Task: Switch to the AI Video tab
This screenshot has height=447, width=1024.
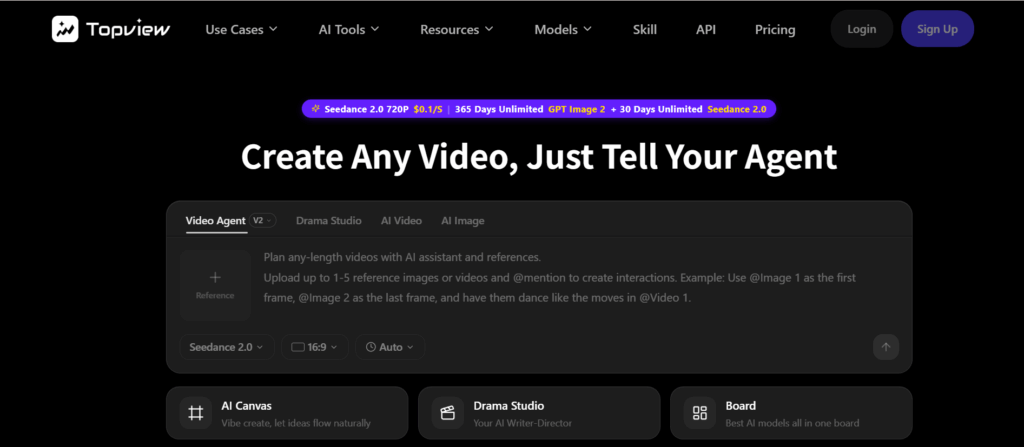Action: 401,220
